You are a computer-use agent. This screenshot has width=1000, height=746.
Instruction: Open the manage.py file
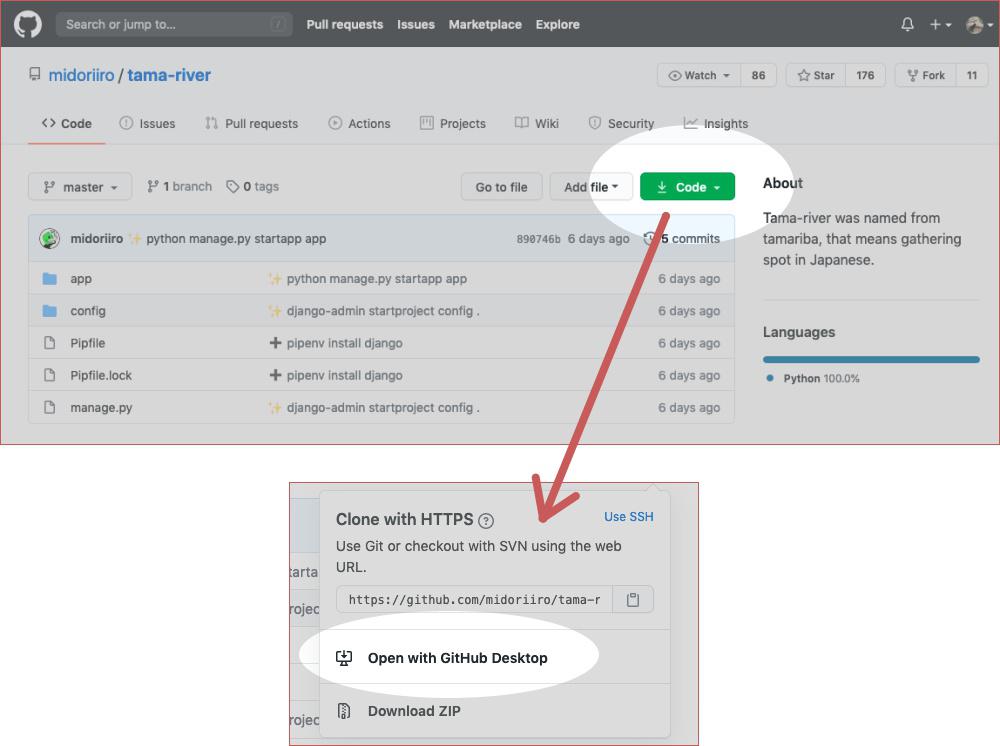[101, 407]
